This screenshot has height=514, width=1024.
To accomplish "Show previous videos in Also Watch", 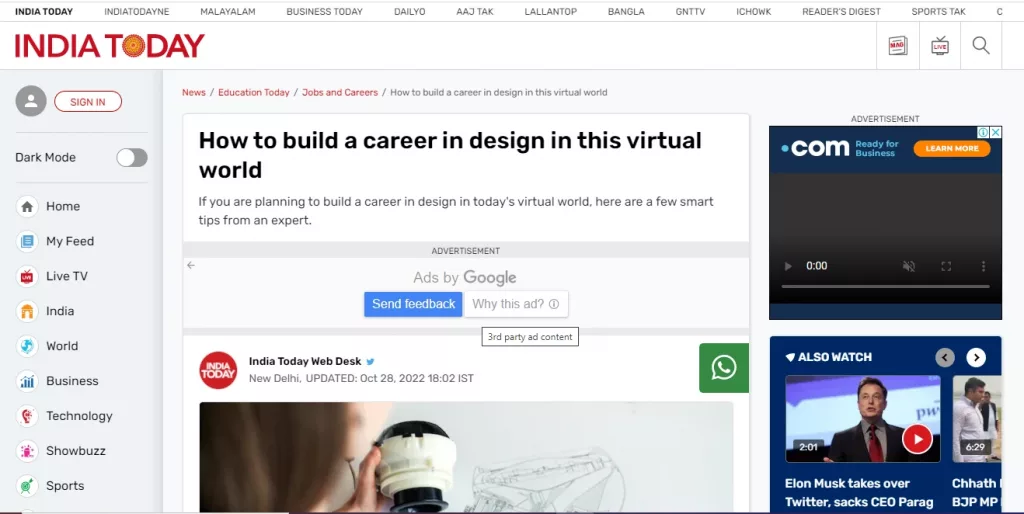I will (x=945, y=357).
